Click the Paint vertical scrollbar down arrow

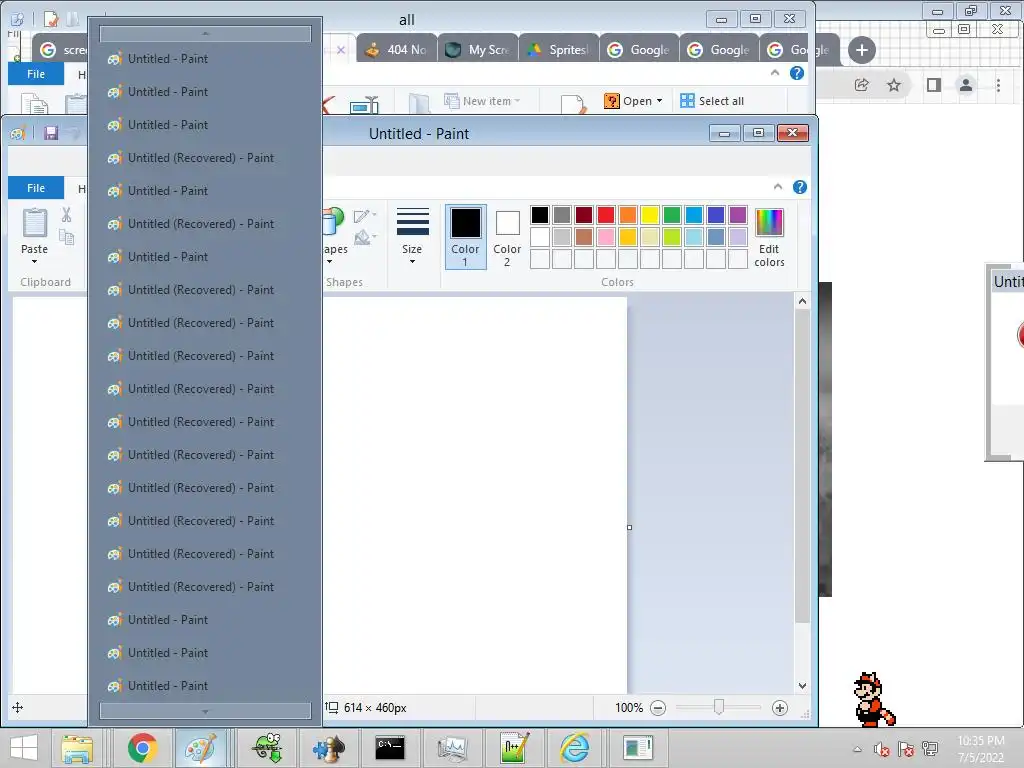803,686
